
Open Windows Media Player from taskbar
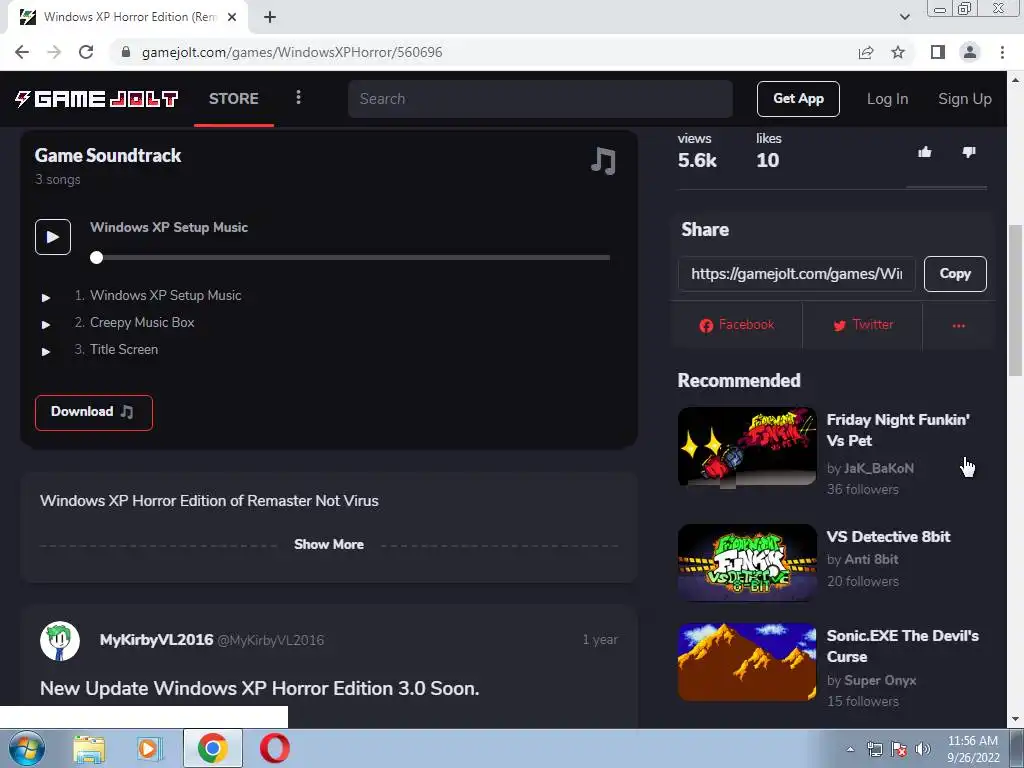149,748
